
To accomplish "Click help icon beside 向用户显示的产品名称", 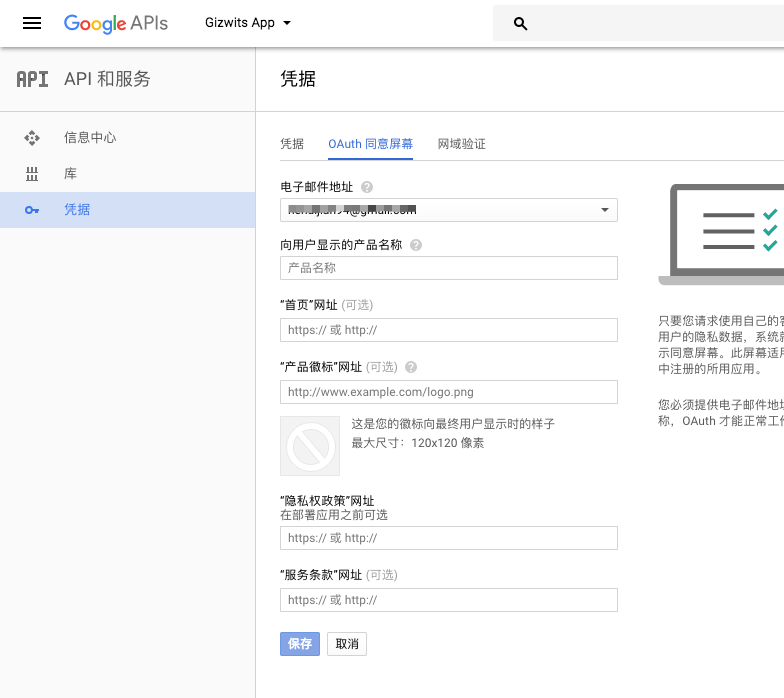I will [x=416, y=245].
